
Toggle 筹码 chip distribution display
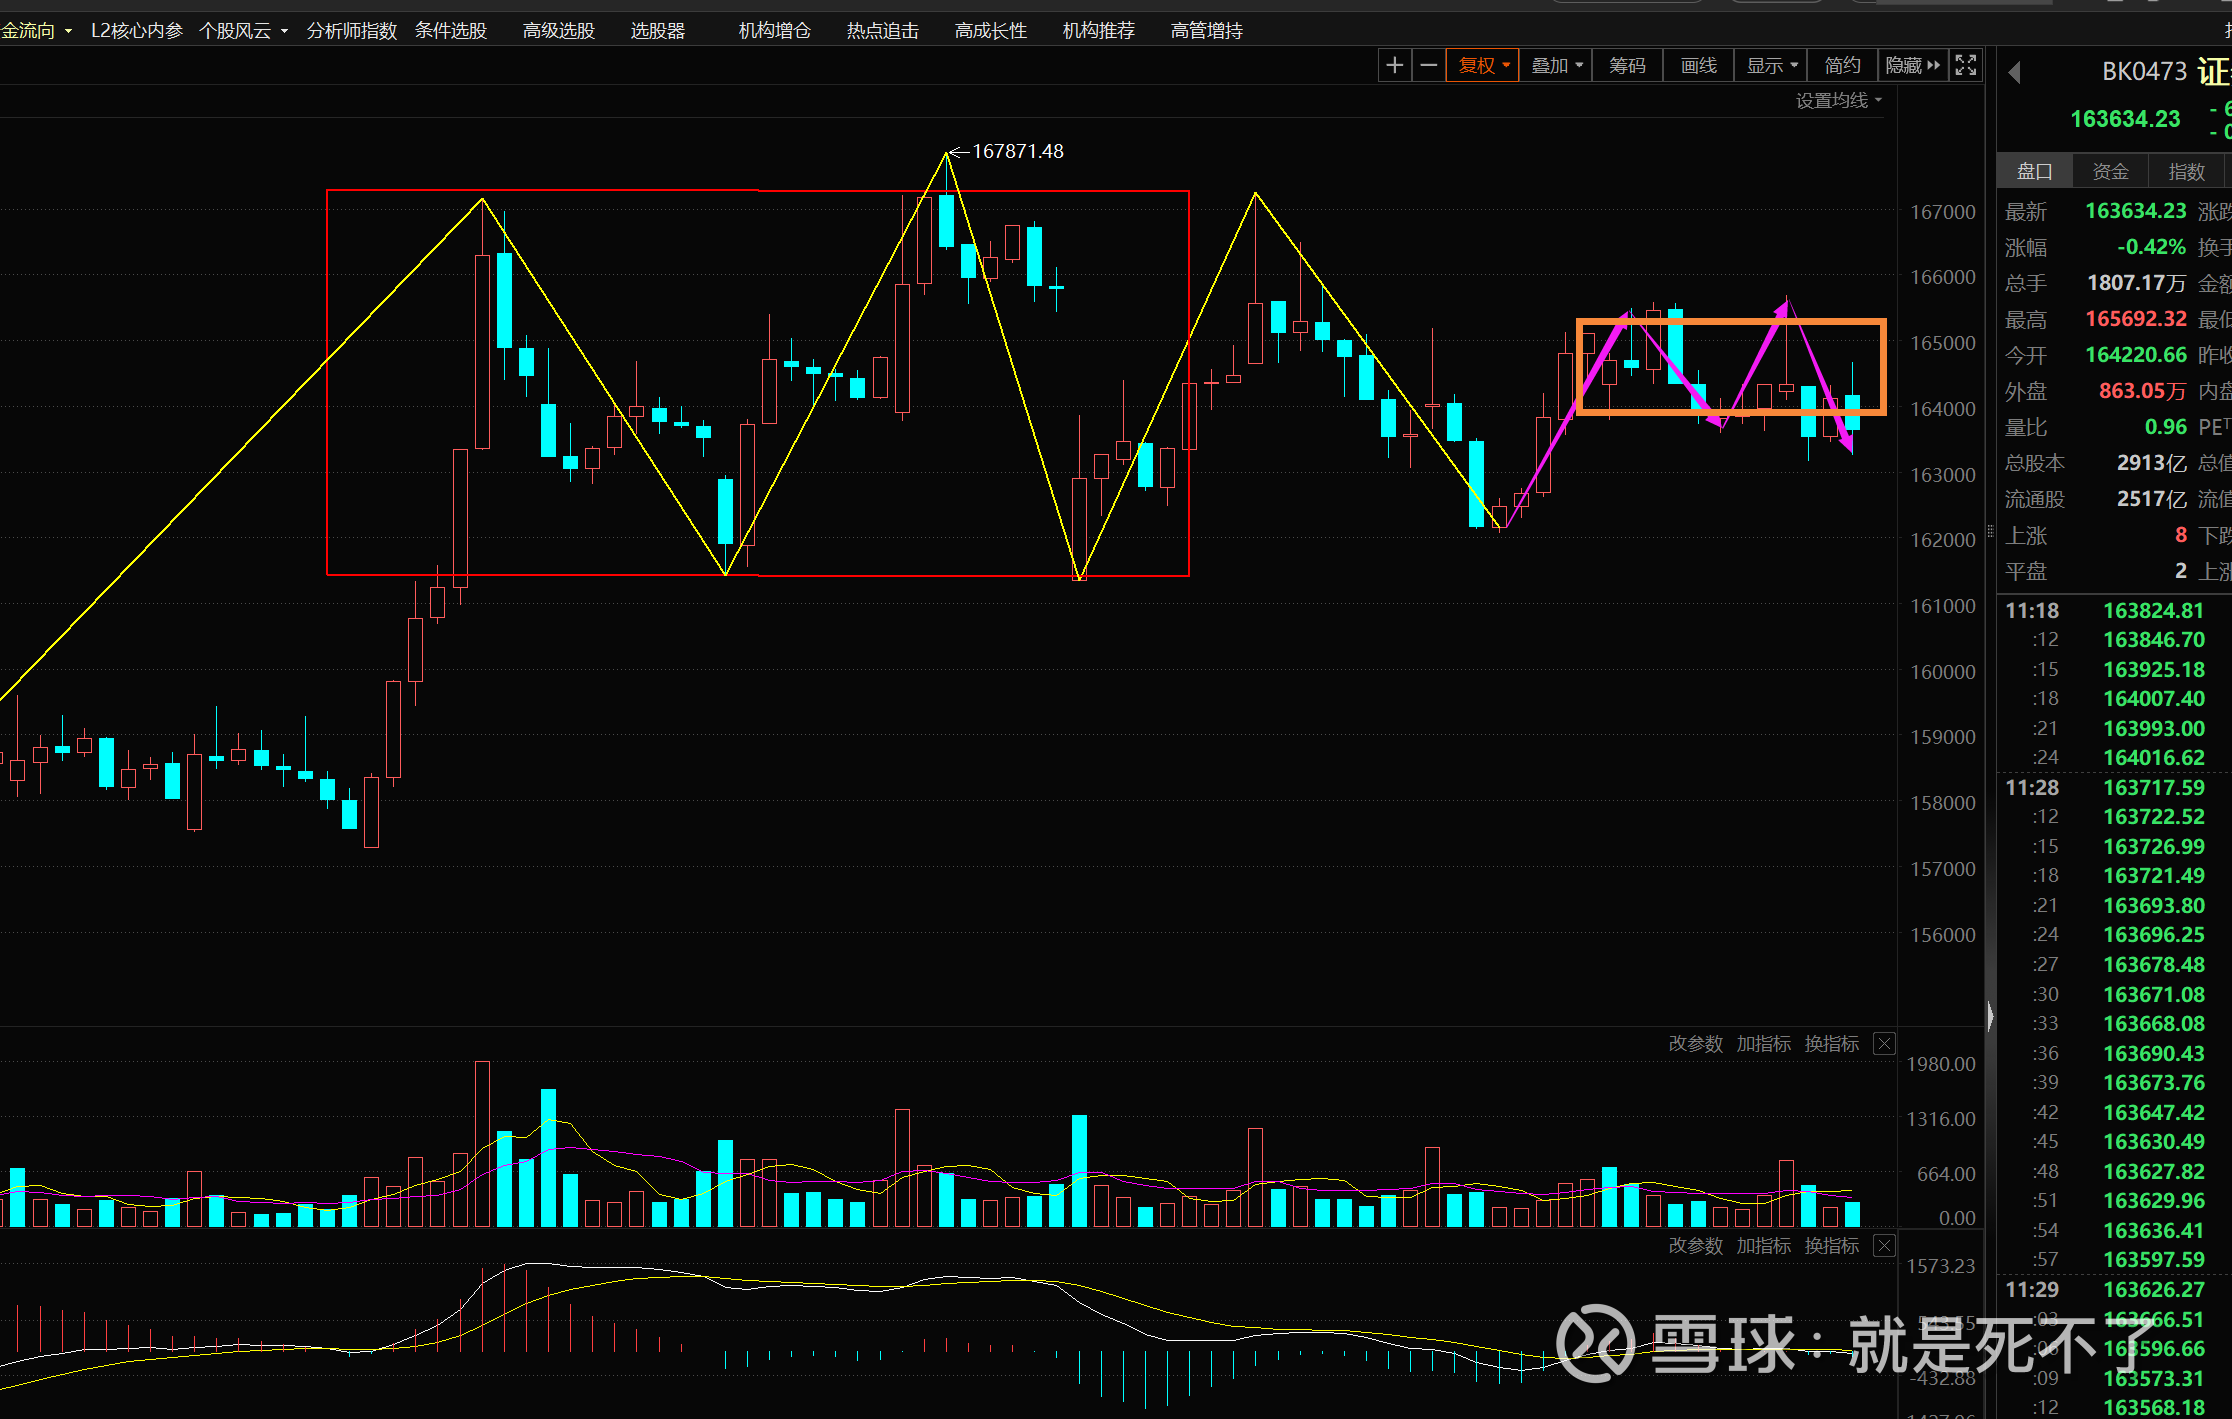coord(1627,66)
